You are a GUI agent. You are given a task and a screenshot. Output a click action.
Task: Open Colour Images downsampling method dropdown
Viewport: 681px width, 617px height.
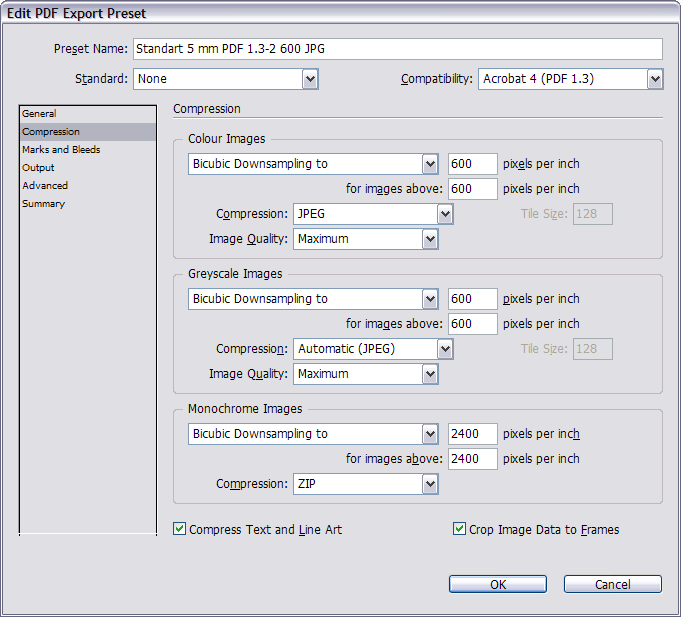[x=313, y=164]
